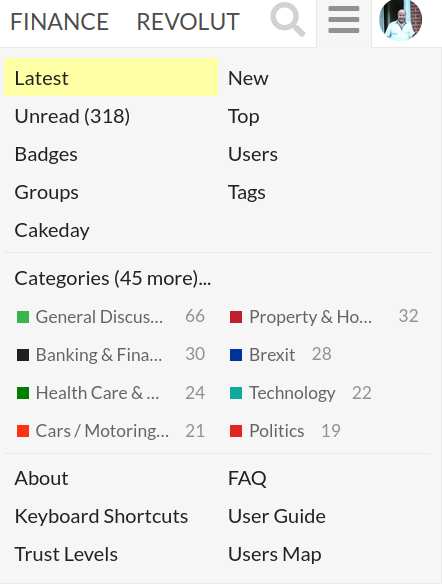Click the teal Technology category square
442x584 pixels.
click(x=236, y=393)
